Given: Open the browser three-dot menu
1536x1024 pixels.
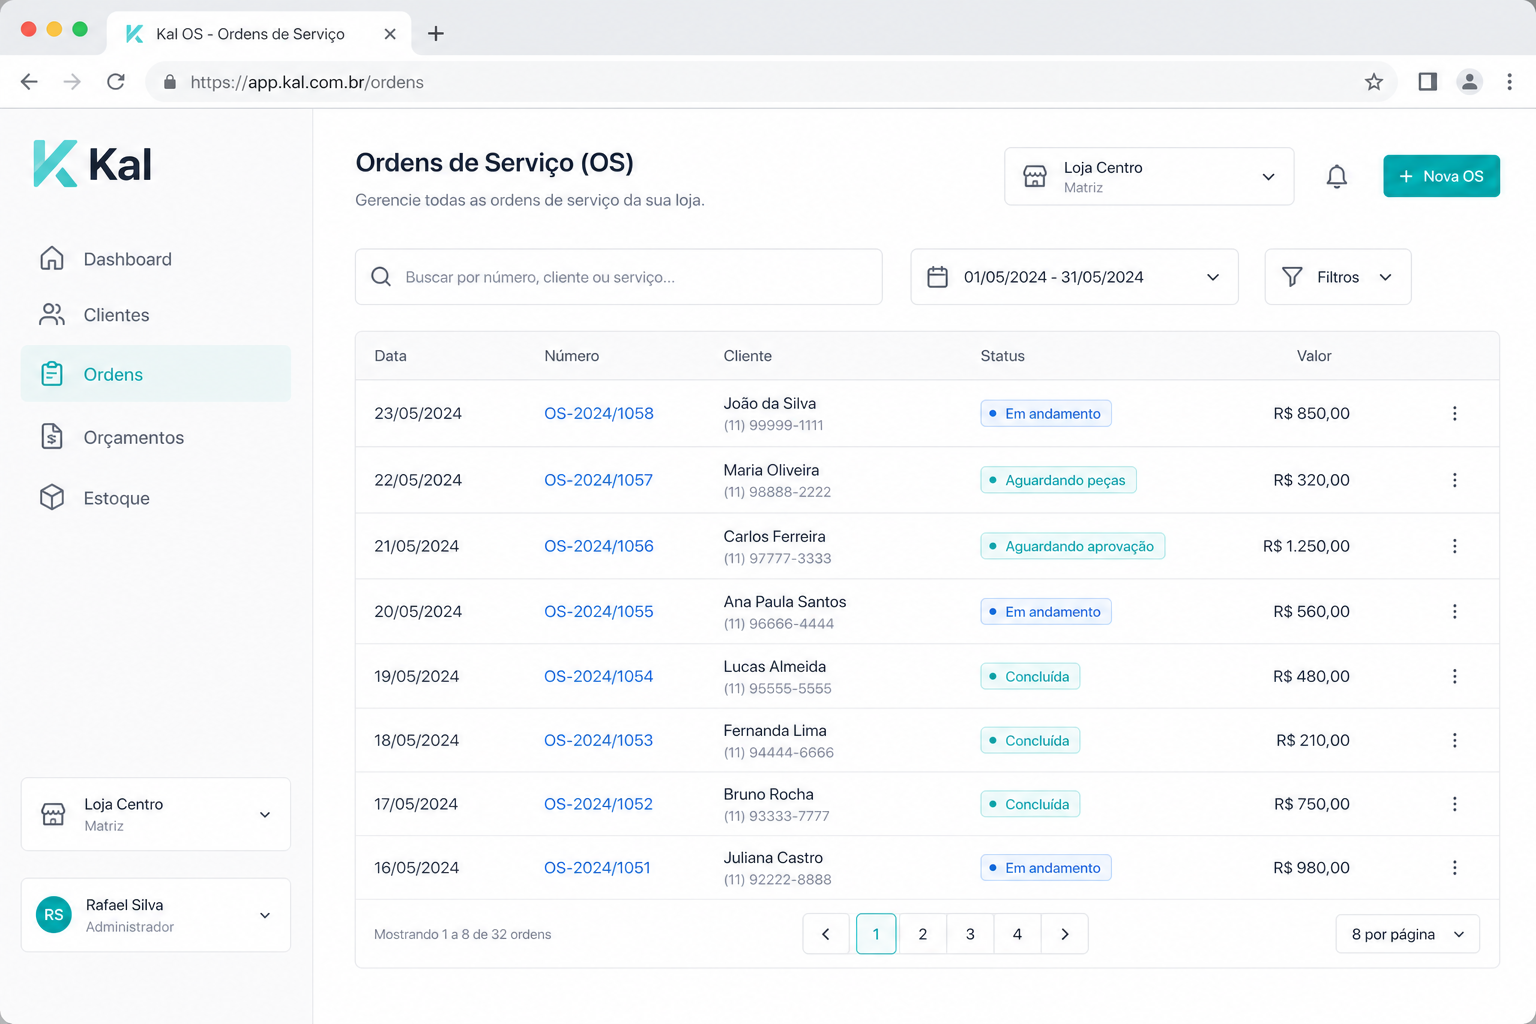Looking at the screenshot, I should [1509, 82].
